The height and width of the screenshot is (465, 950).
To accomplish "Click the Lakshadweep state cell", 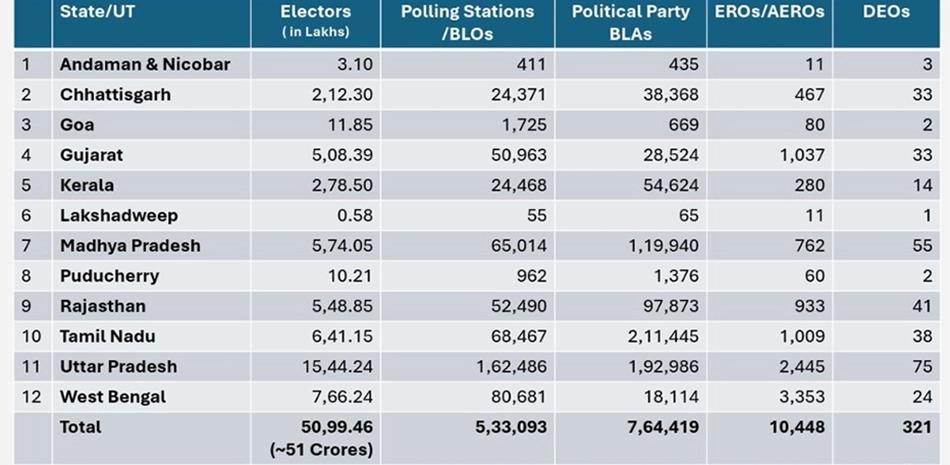I will click(116, 215).
